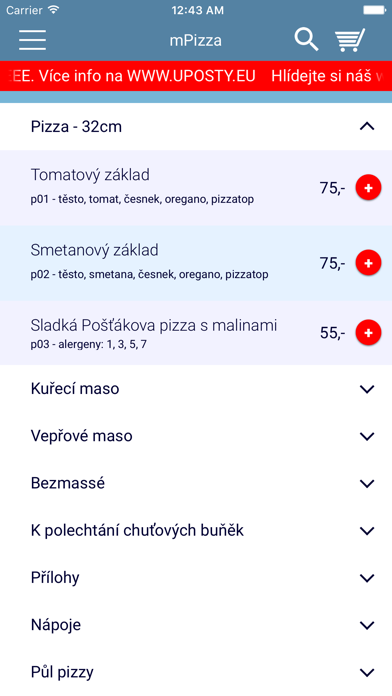Tap the mPizza title in header

[195, 40]
